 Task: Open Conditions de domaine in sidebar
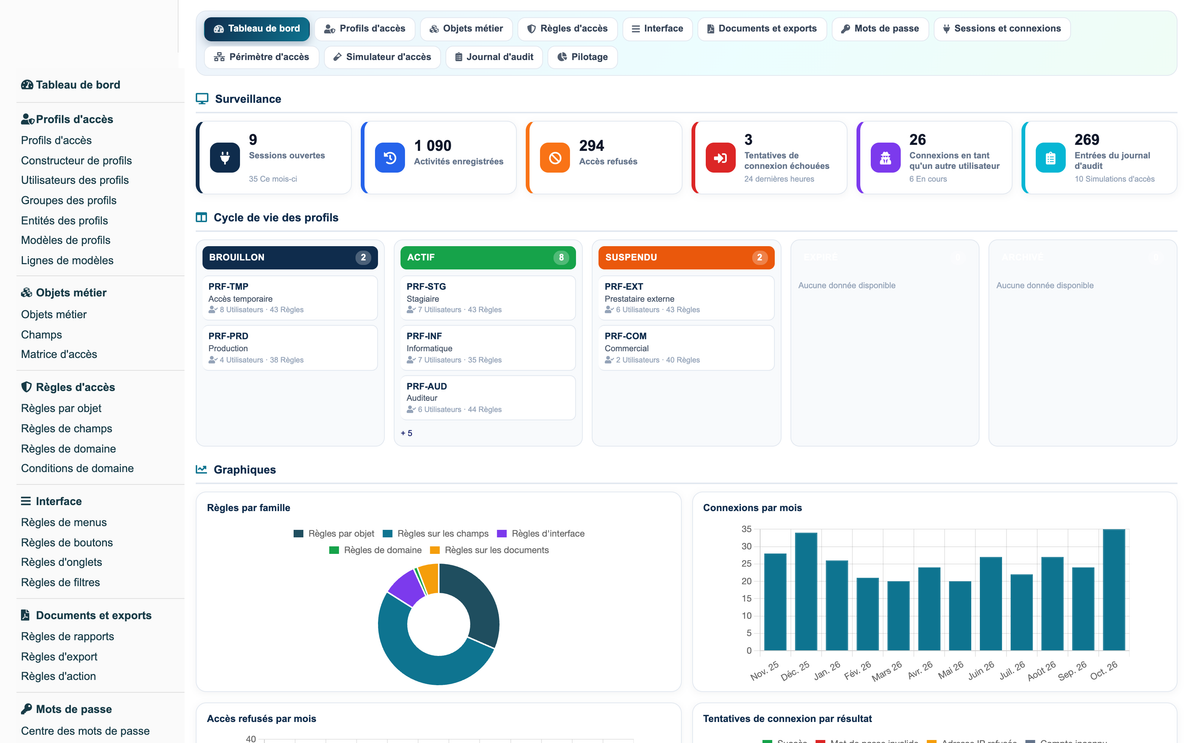77,469
